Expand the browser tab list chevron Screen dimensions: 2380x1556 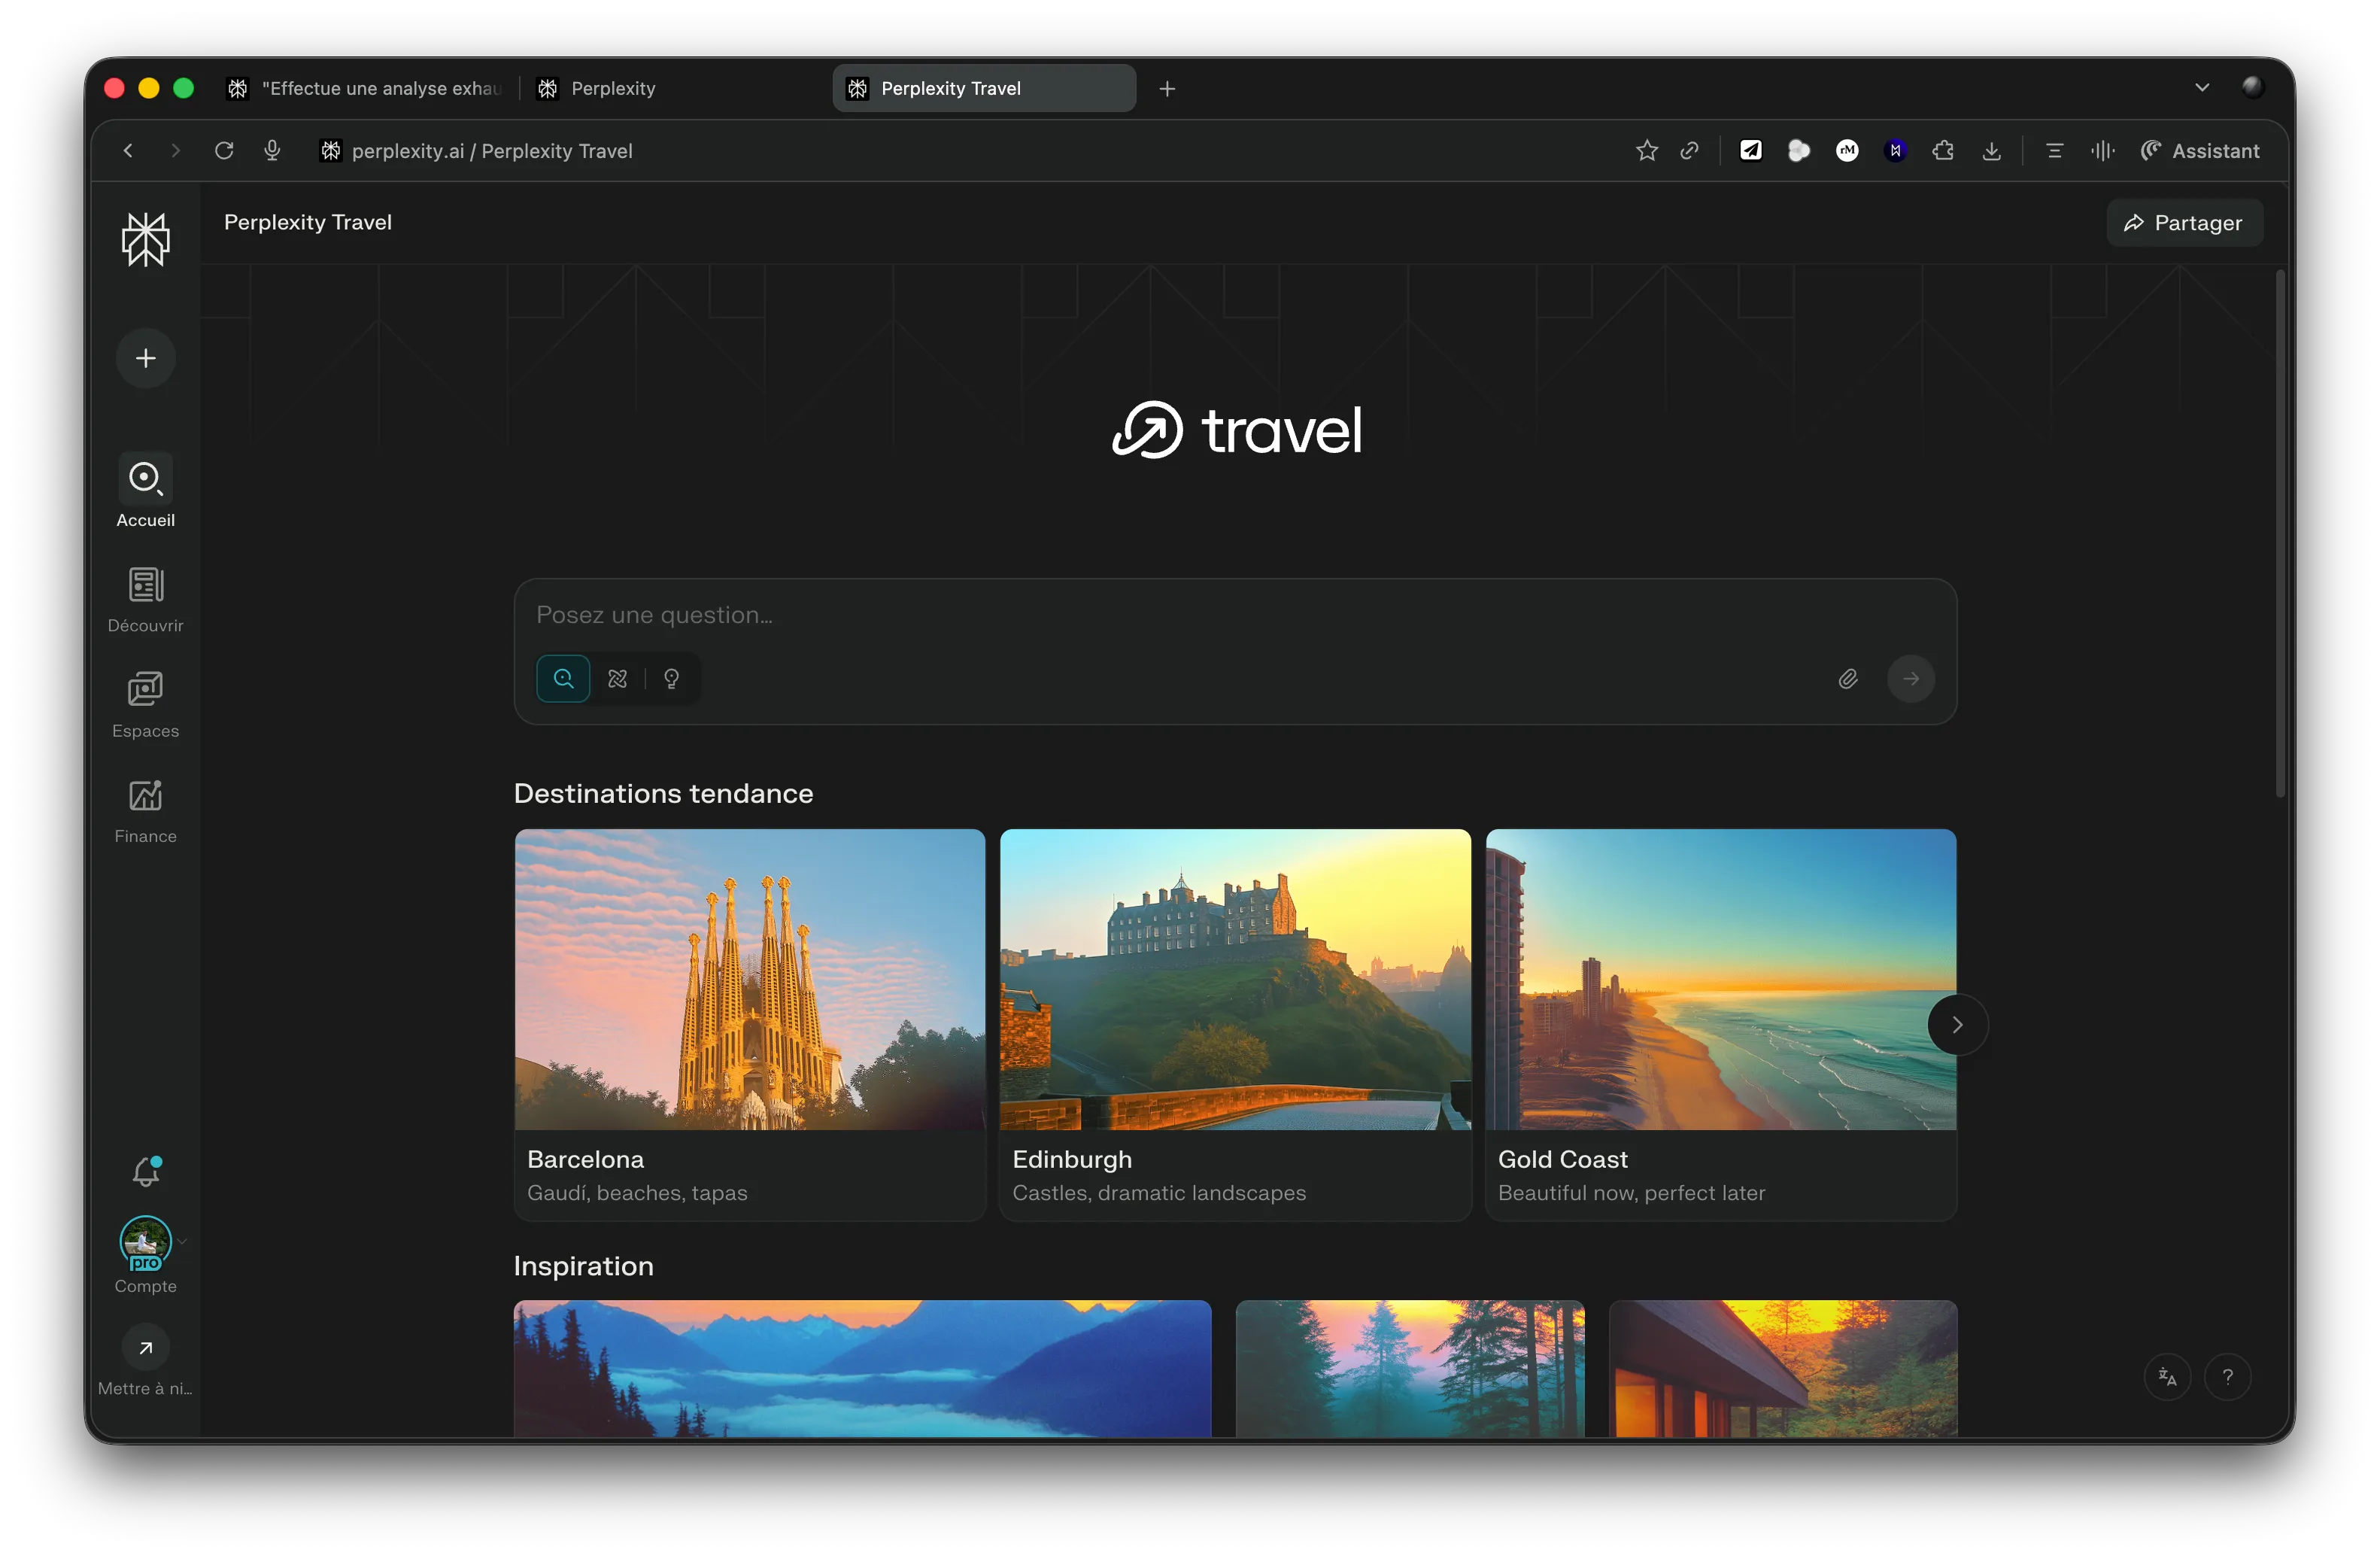pyautogui.click(x=2202, y=88)
